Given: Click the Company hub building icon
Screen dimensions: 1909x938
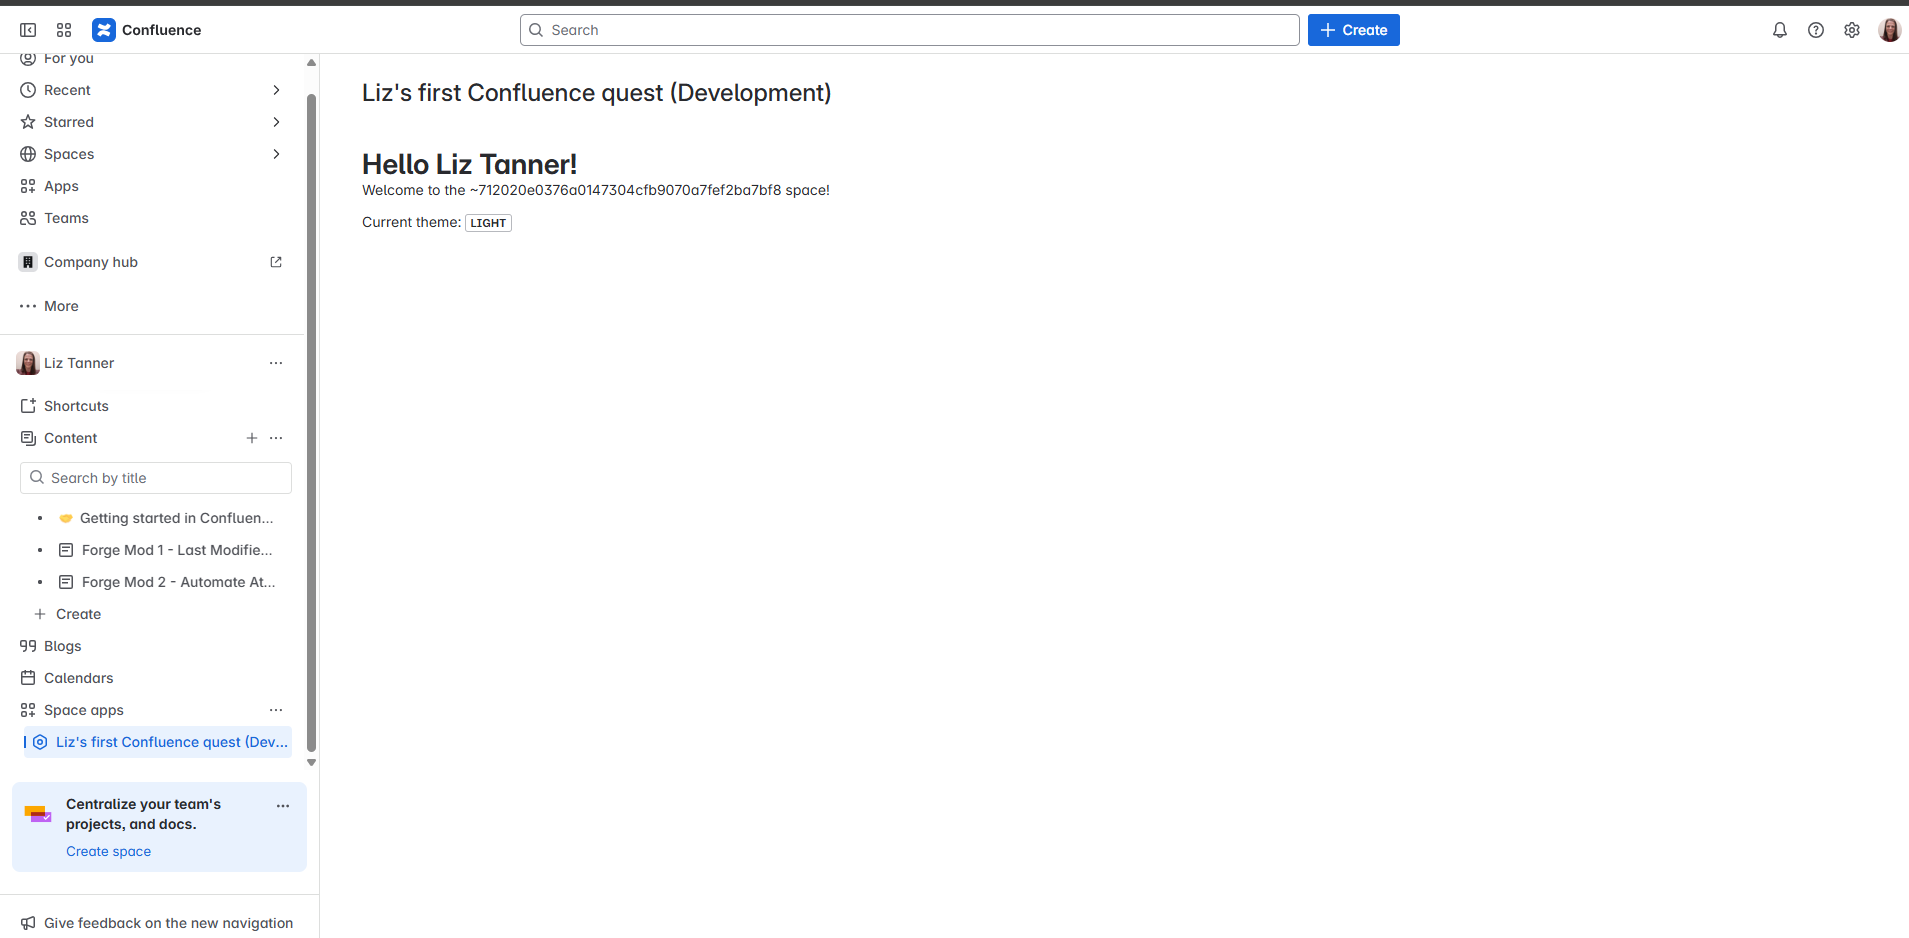Looking at the screenshot, I should [x=28, y=262].
